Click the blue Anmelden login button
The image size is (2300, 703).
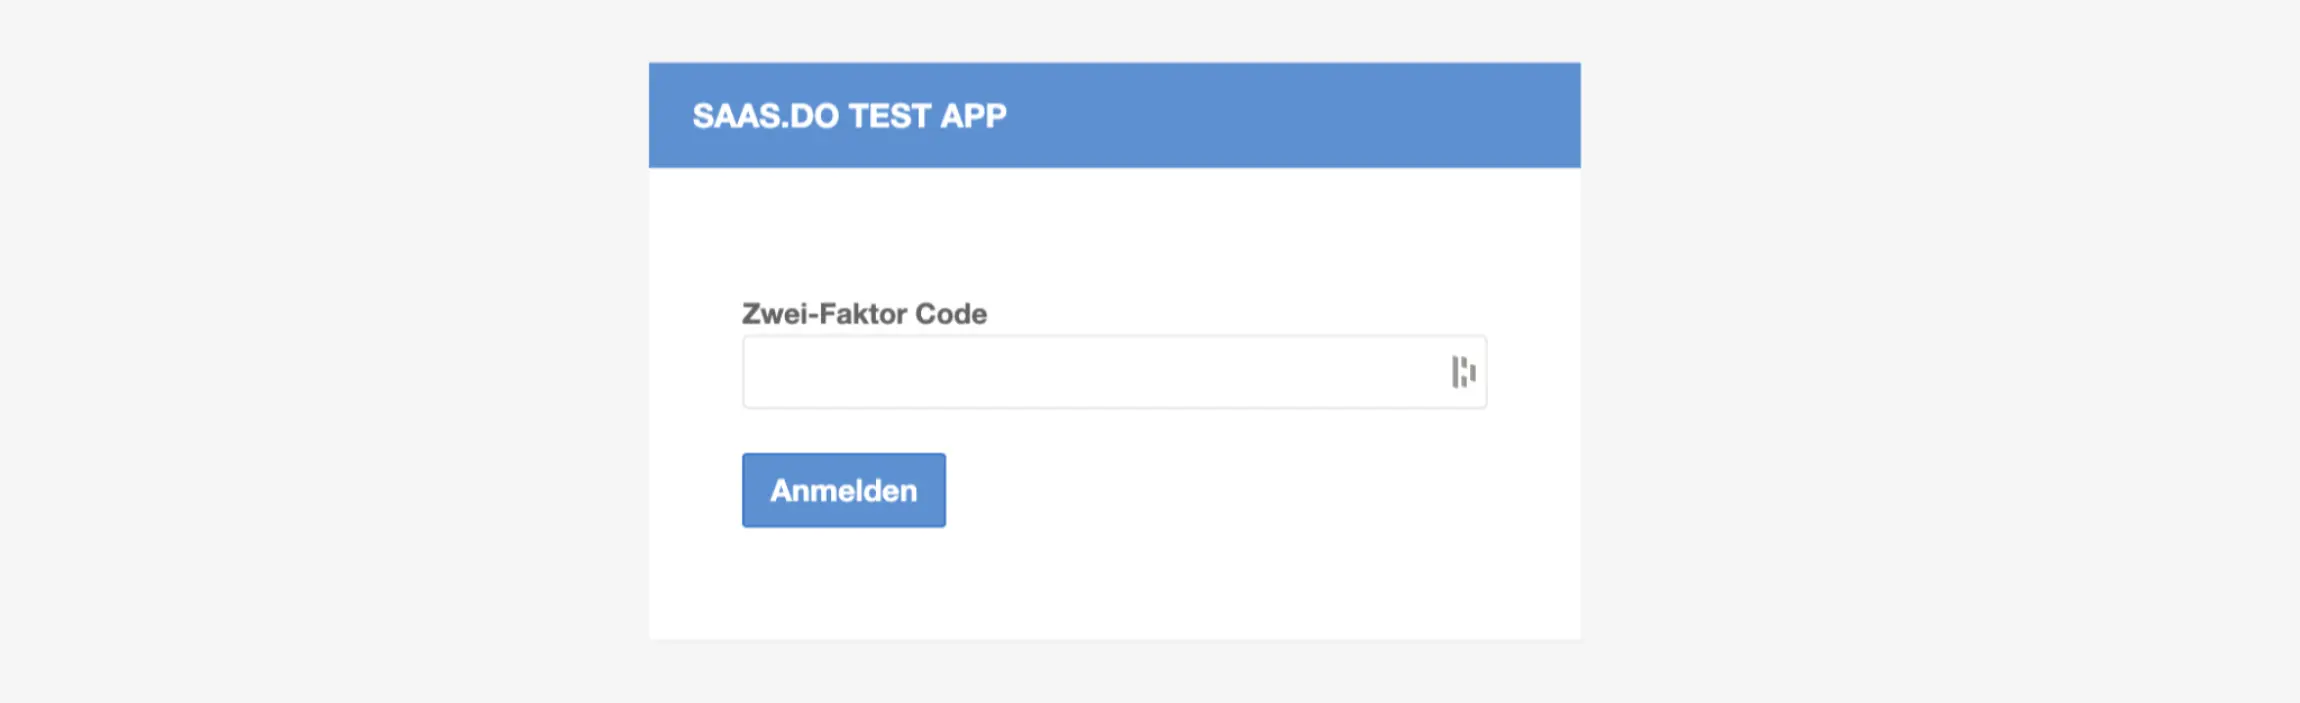coord(843,490)
